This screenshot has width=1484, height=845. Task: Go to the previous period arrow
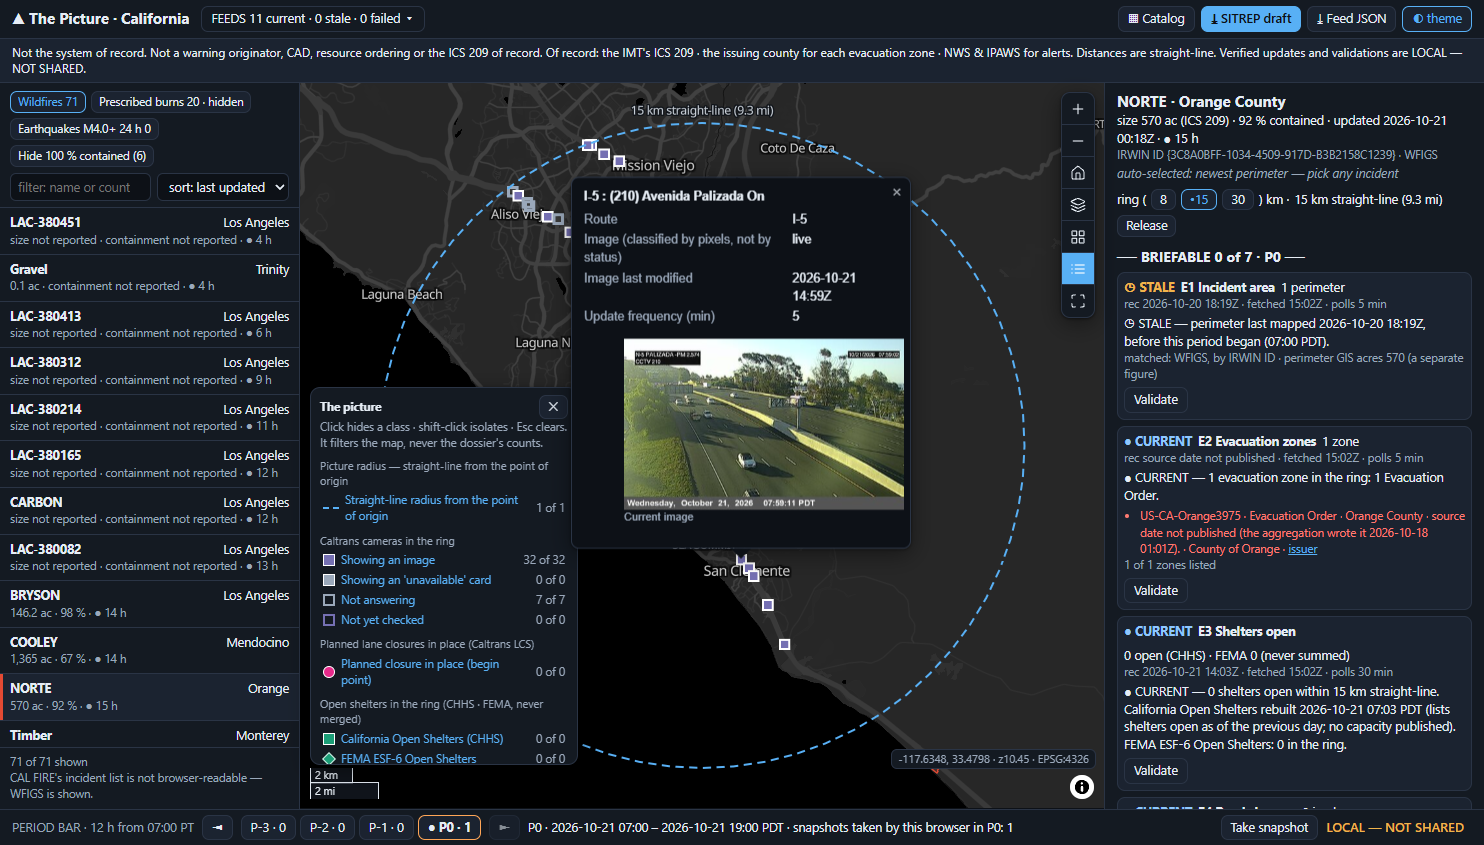tap(217, 827)
